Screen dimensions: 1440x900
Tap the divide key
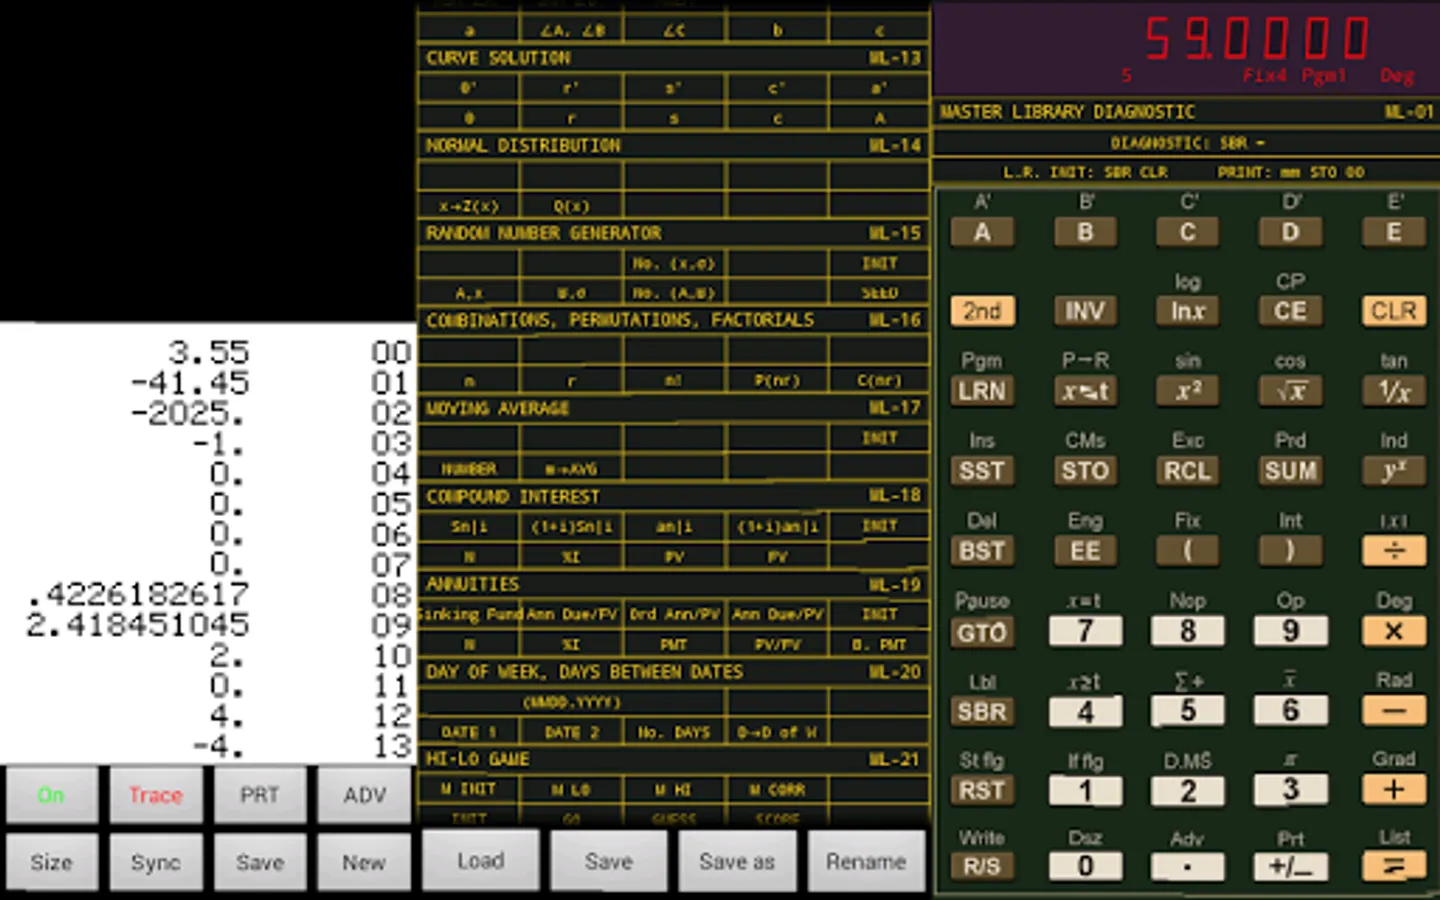tap(1394, 551)
